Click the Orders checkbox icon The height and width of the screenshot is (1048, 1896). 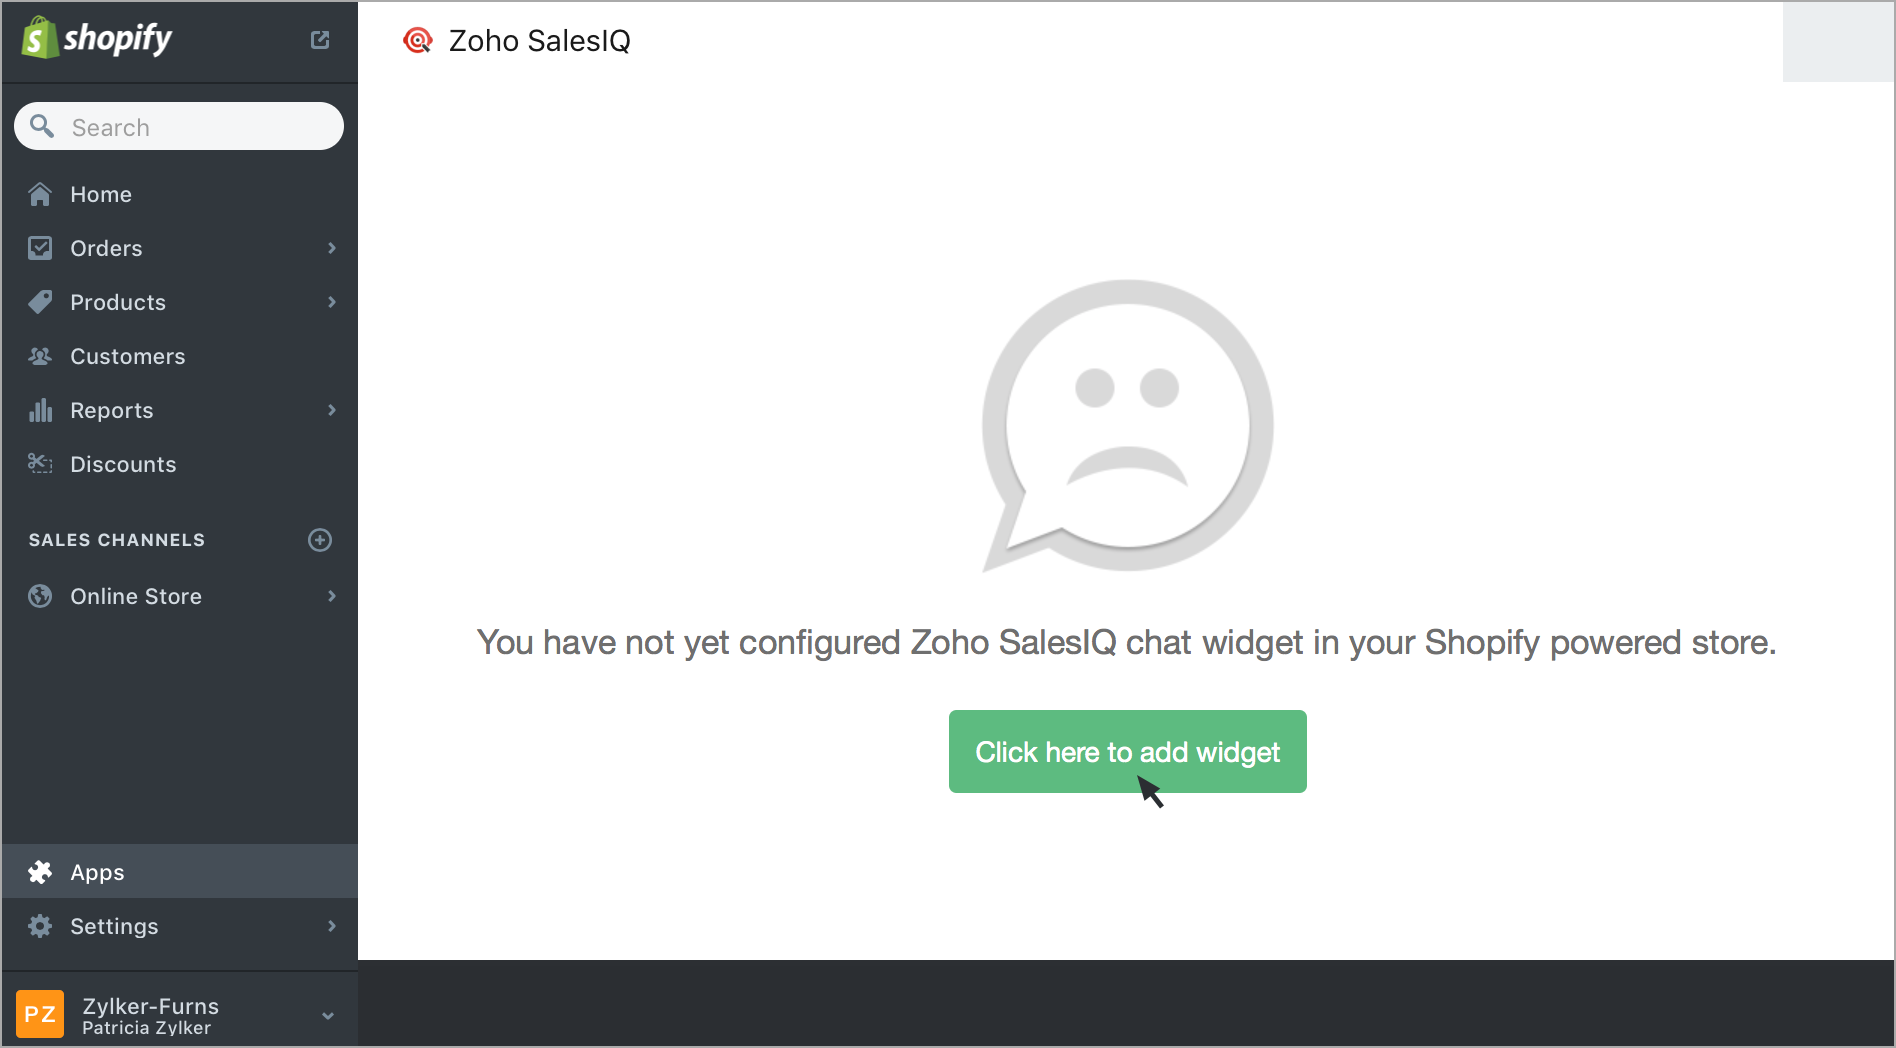point(40,248)
